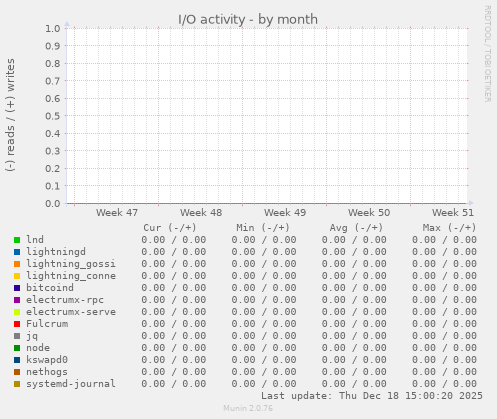Viewport: 497px width, 419px height.
Task: Select the 'lnd' legend label
Action: click(x=35, y=240)
